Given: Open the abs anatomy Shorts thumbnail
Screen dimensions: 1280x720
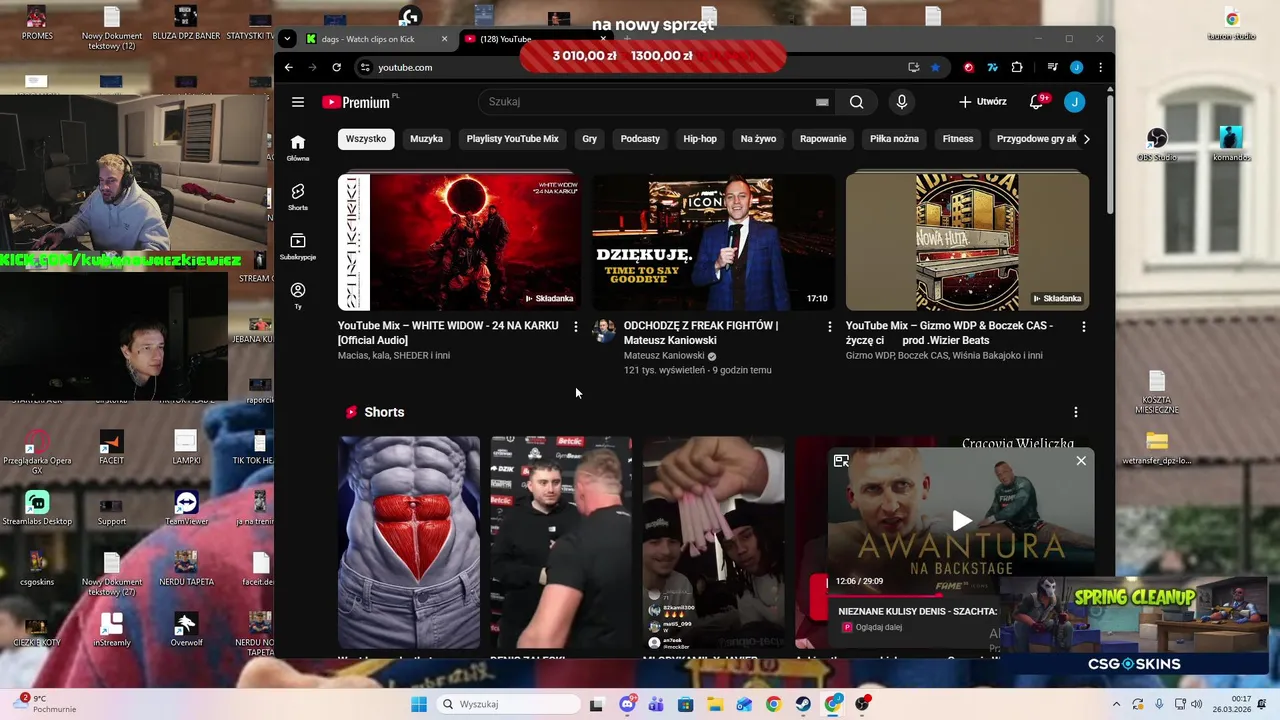Looking at the screenshot, I should pos(409,542).
